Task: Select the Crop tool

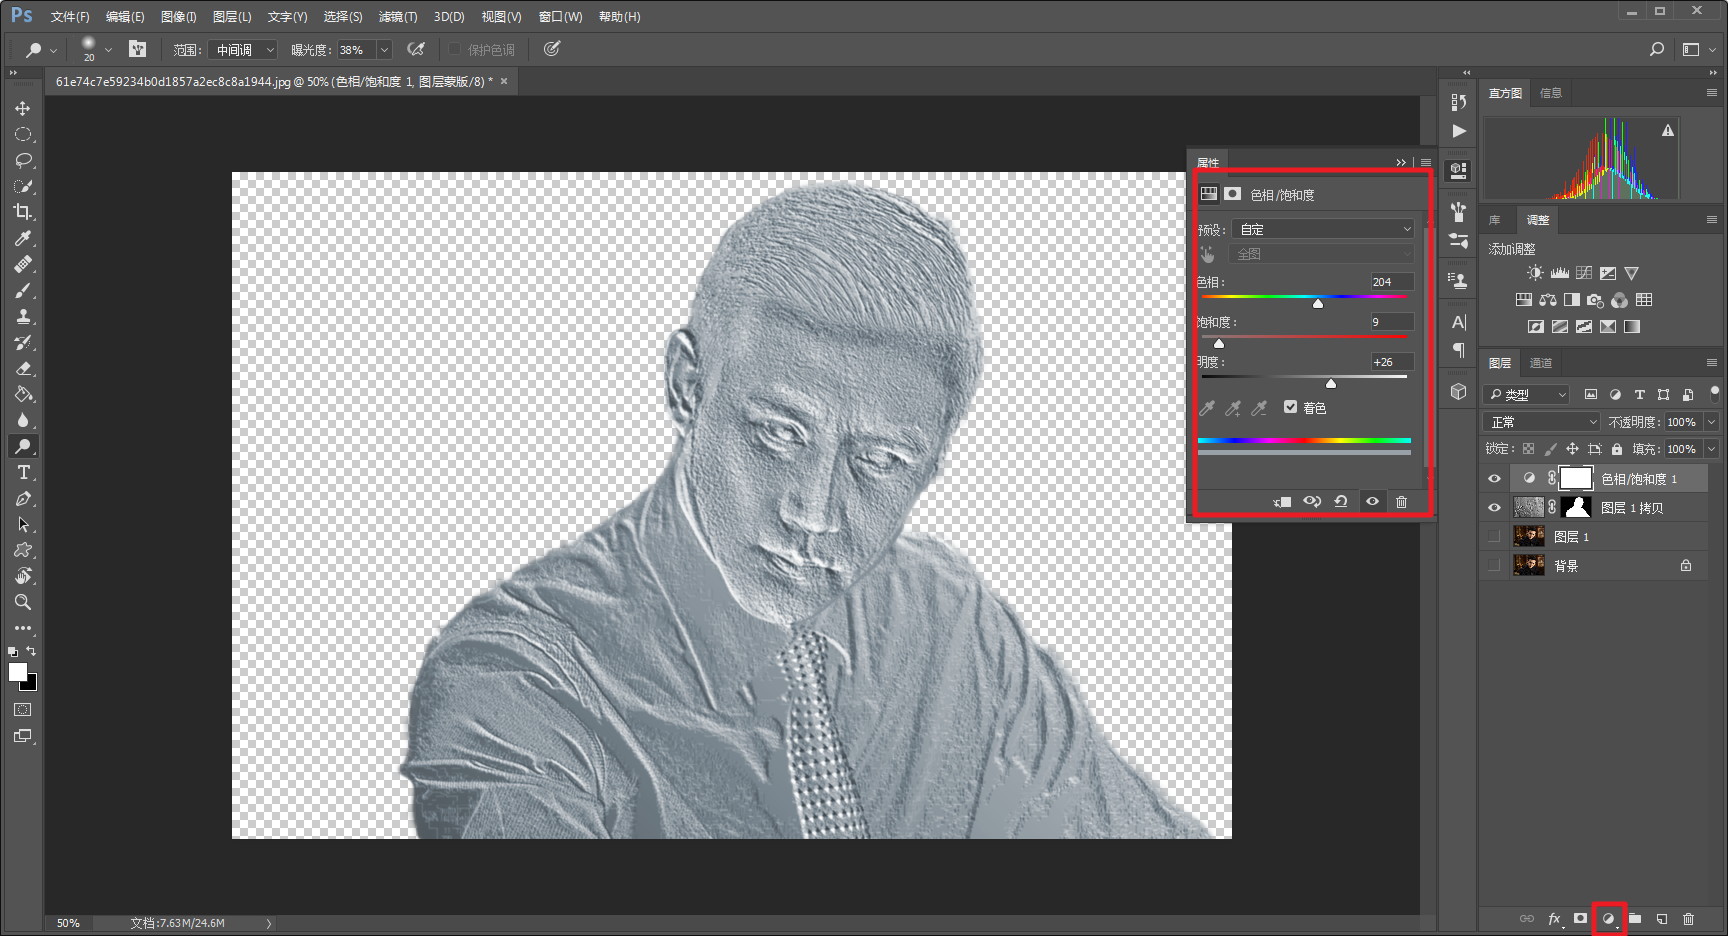Action: (23, 212)
